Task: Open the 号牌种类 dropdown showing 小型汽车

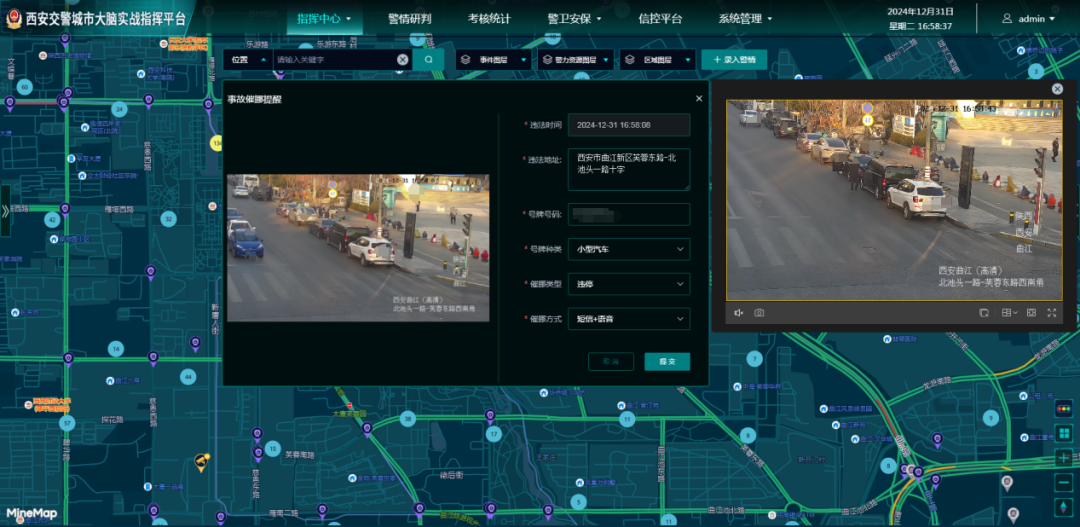Action: [x=628, y=249]
